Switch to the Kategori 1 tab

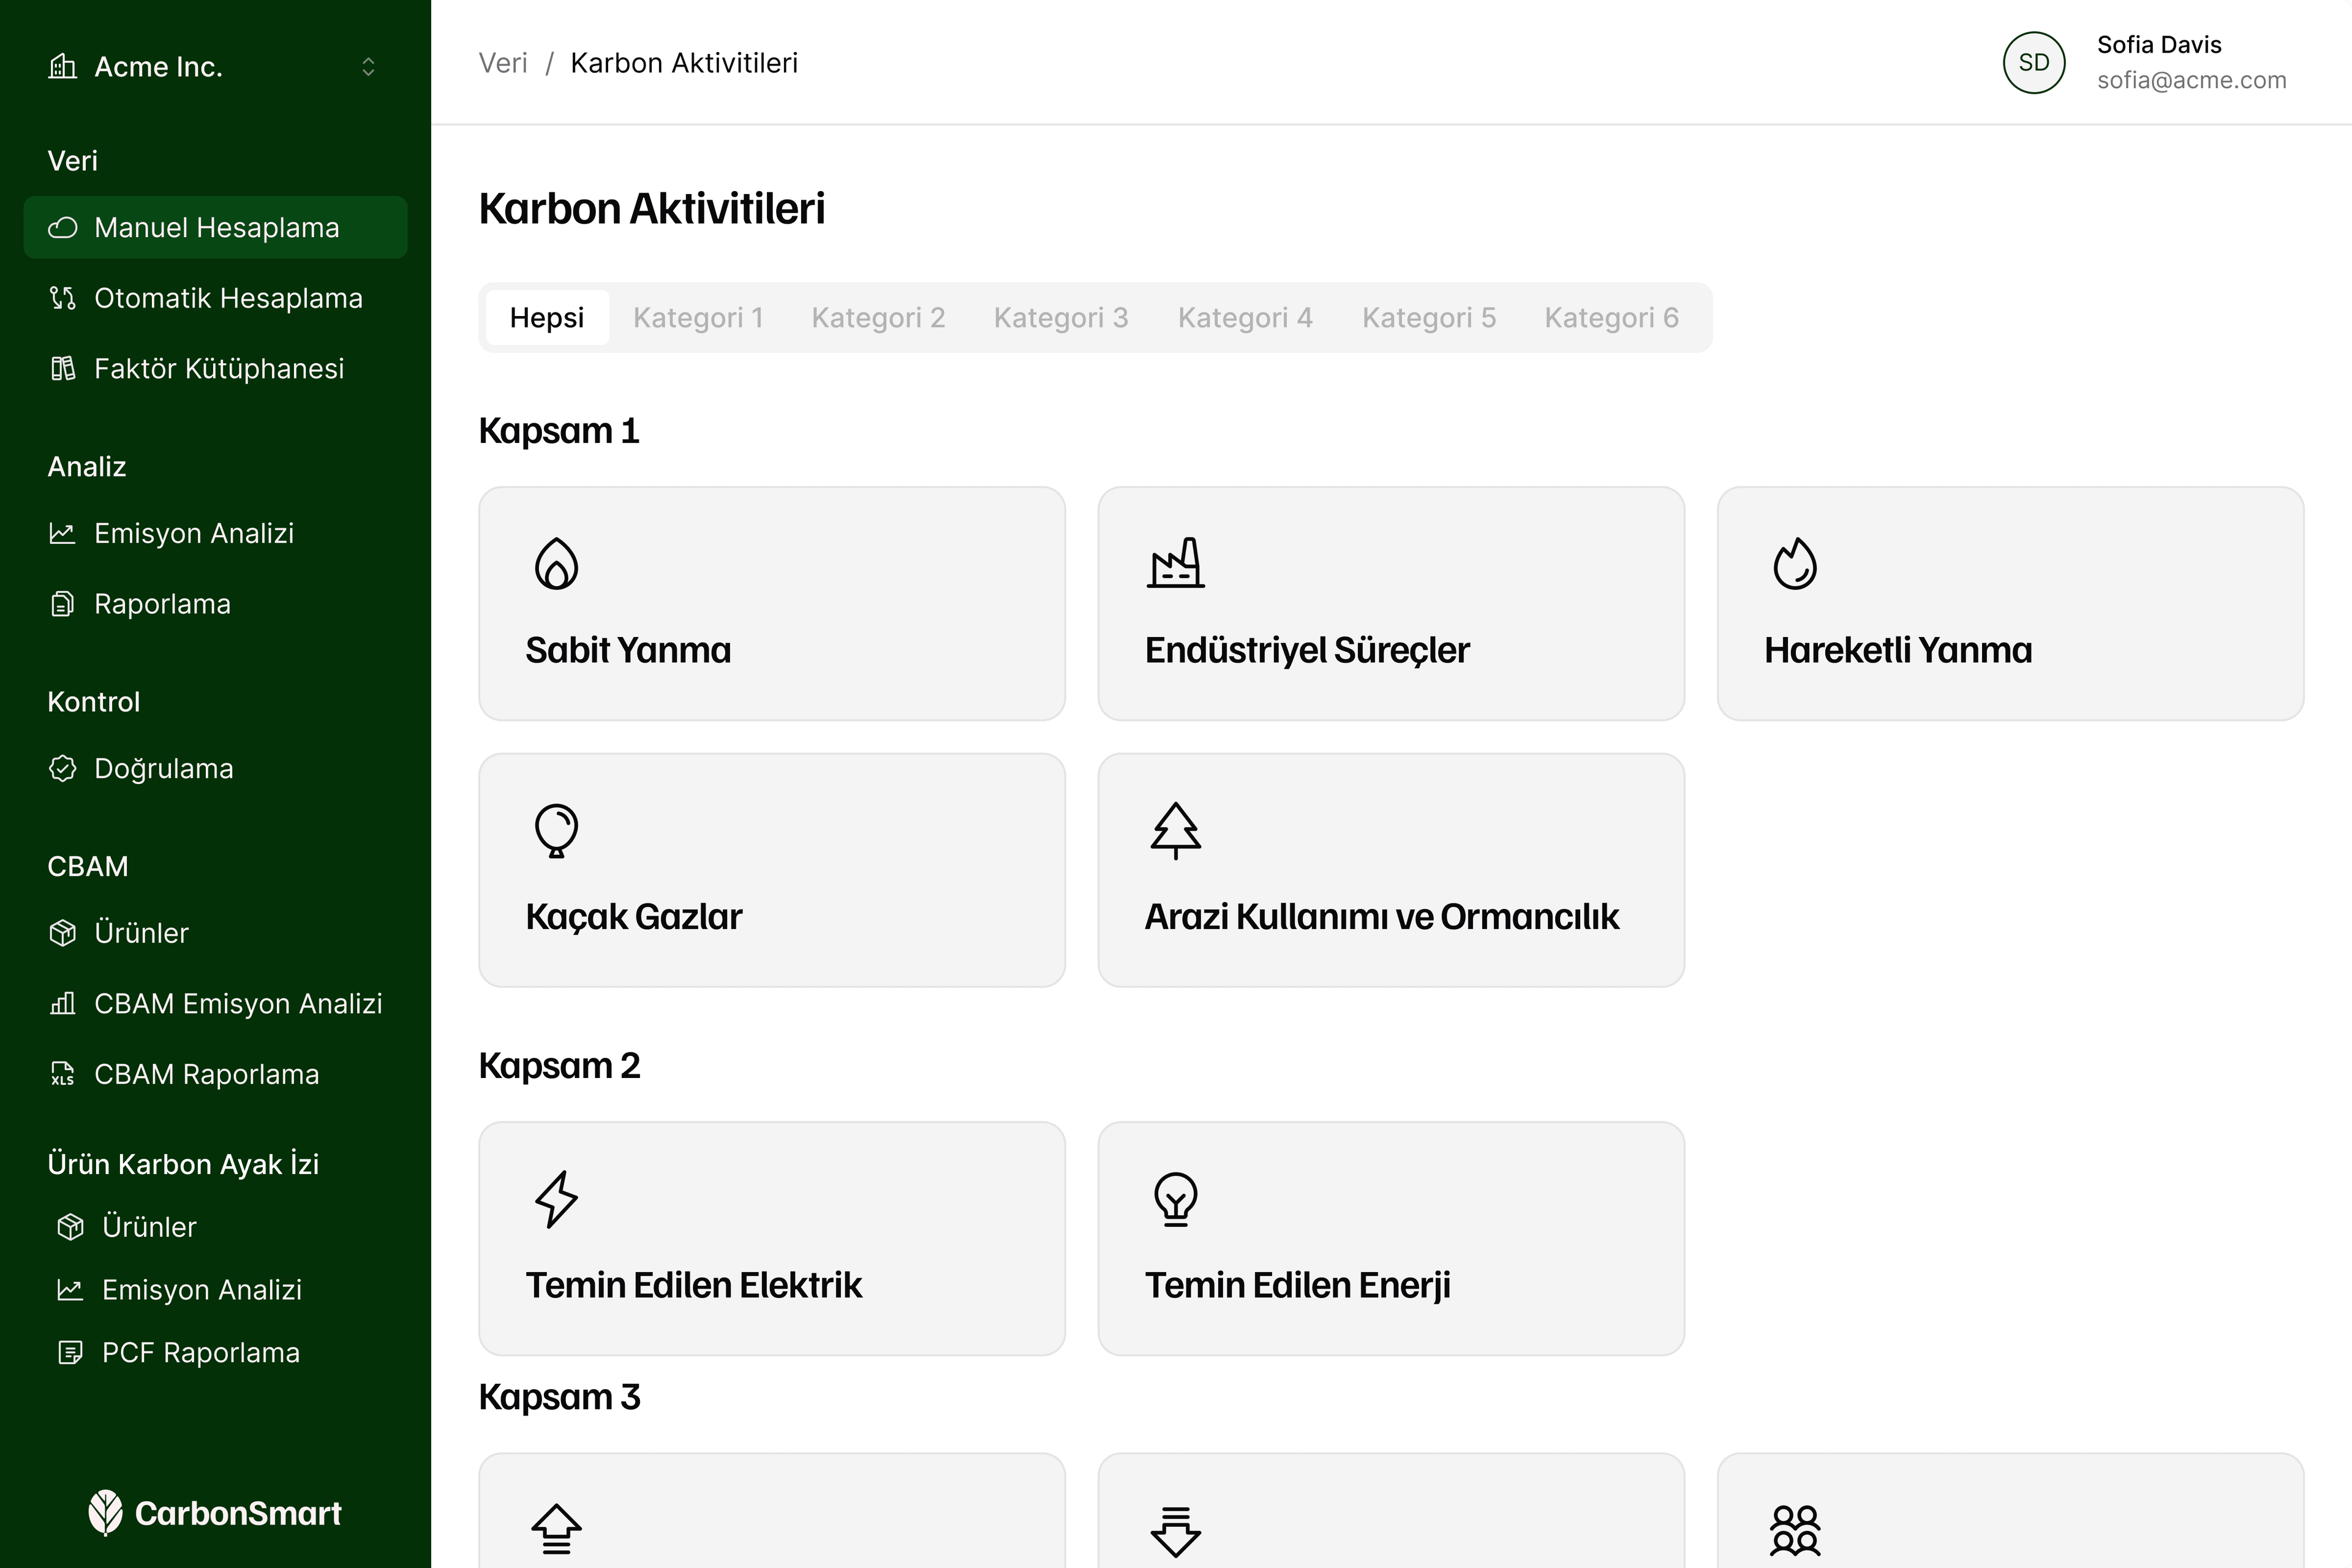(x=698, y=318)
